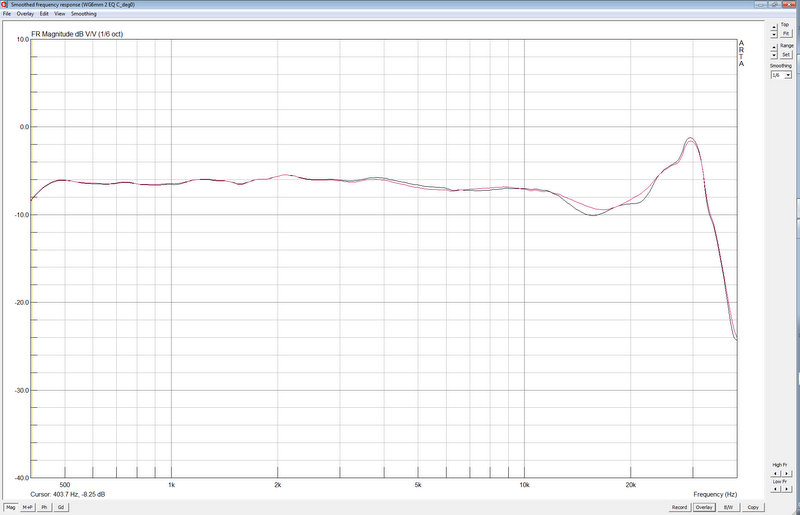This screenshot has height=515, width=800.
Task: Open the File menu
Action: tap(7, 14)
